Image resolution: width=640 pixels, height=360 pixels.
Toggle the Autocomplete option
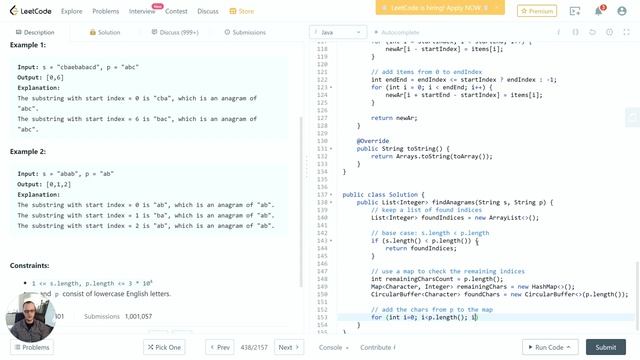coord(396,32)
